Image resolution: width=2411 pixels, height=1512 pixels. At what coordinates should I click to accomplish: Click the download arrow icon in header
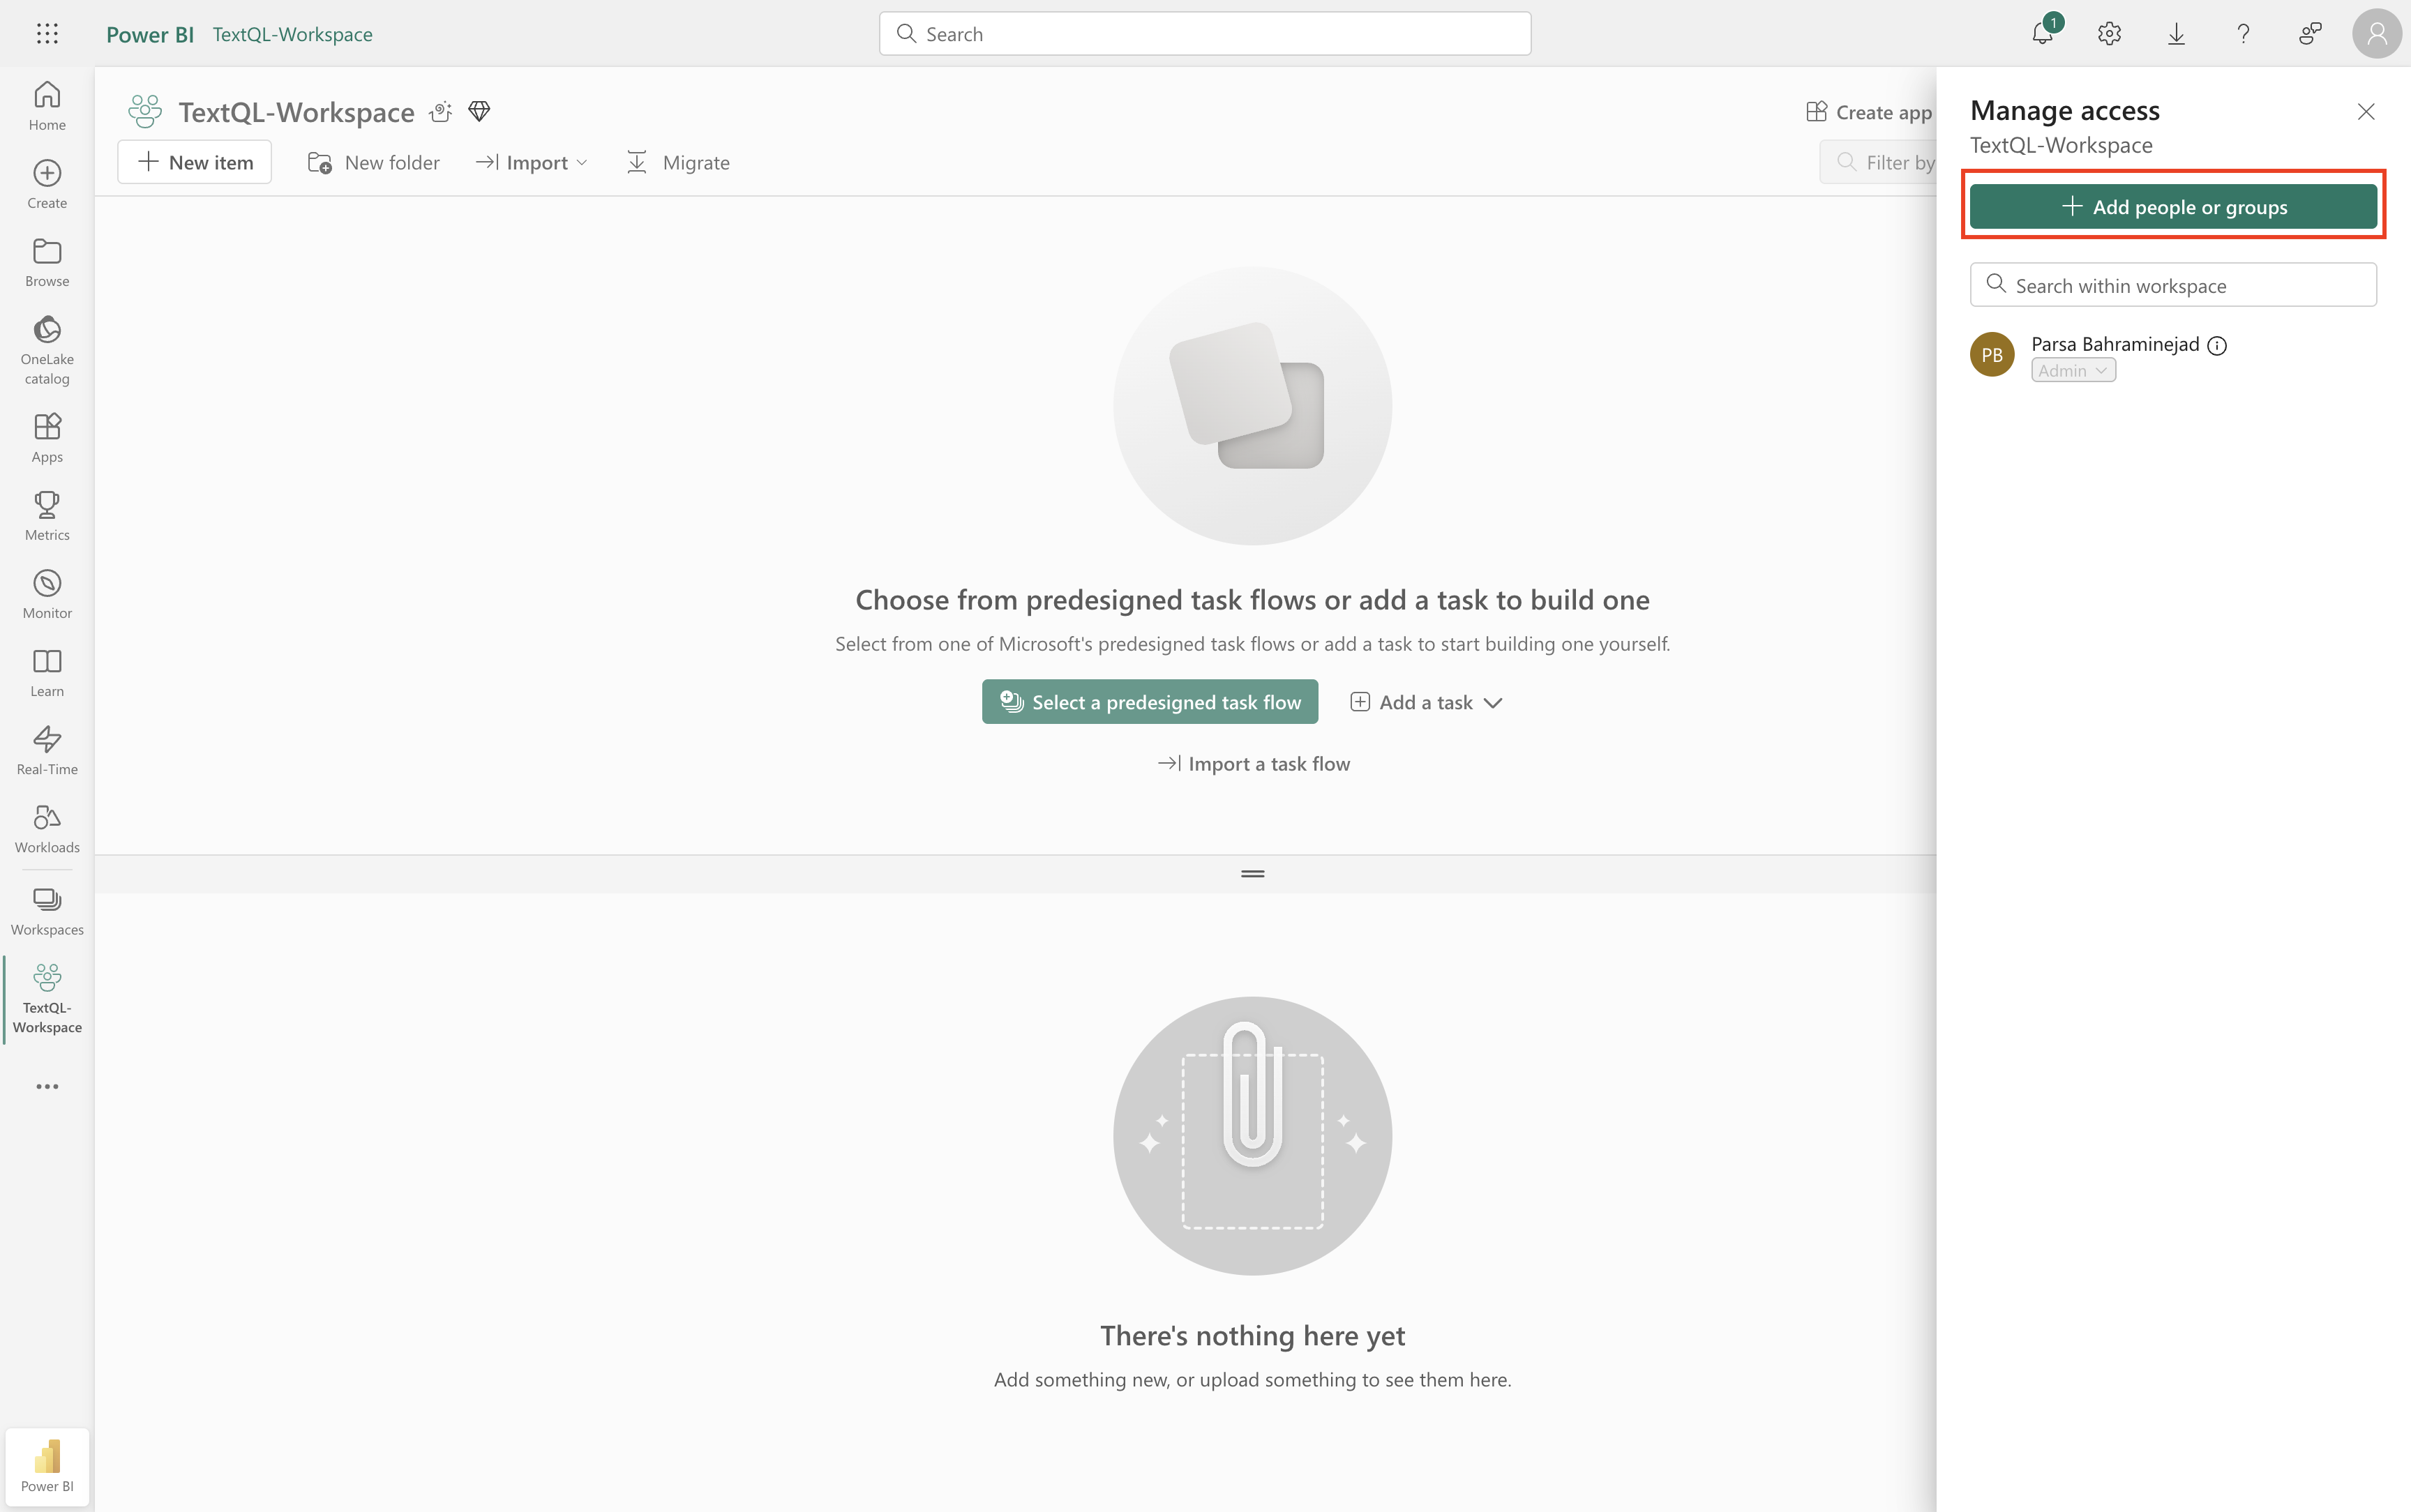[2176, 34]
